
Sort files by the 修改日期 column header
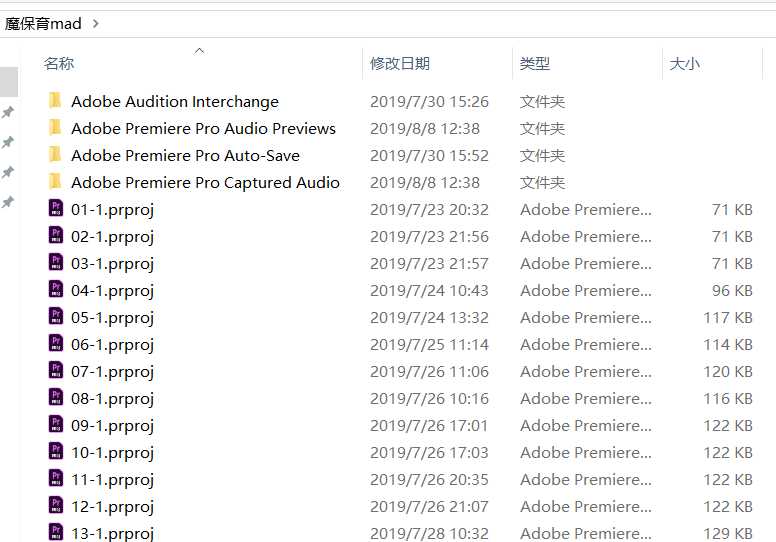(400, 63)
